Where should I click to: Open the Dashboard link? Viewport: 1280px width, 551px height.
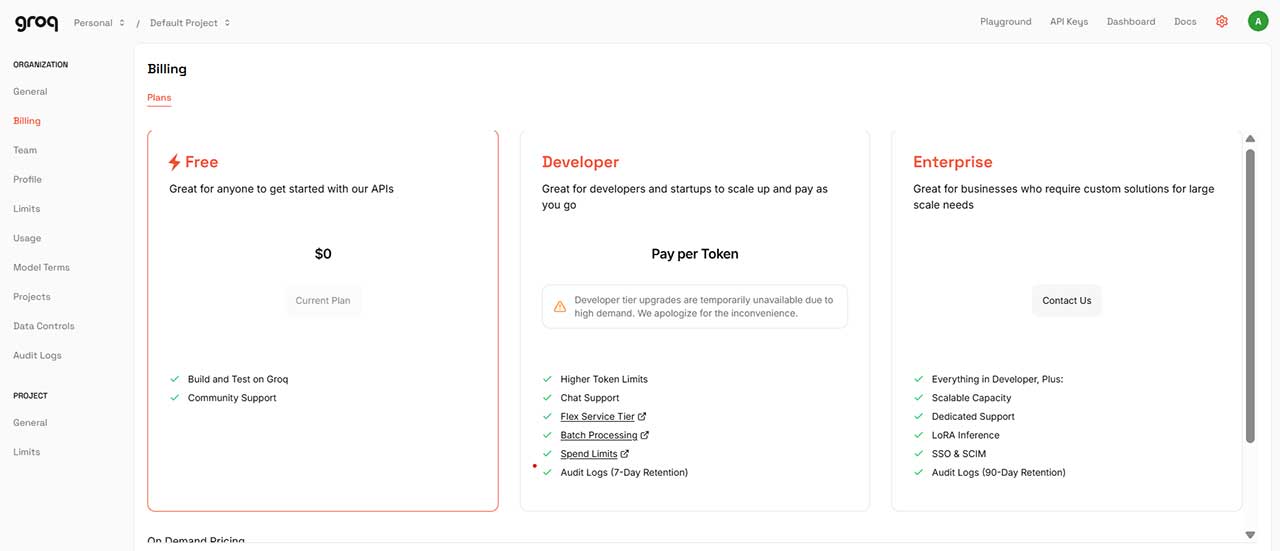[x=1131, y=22]
